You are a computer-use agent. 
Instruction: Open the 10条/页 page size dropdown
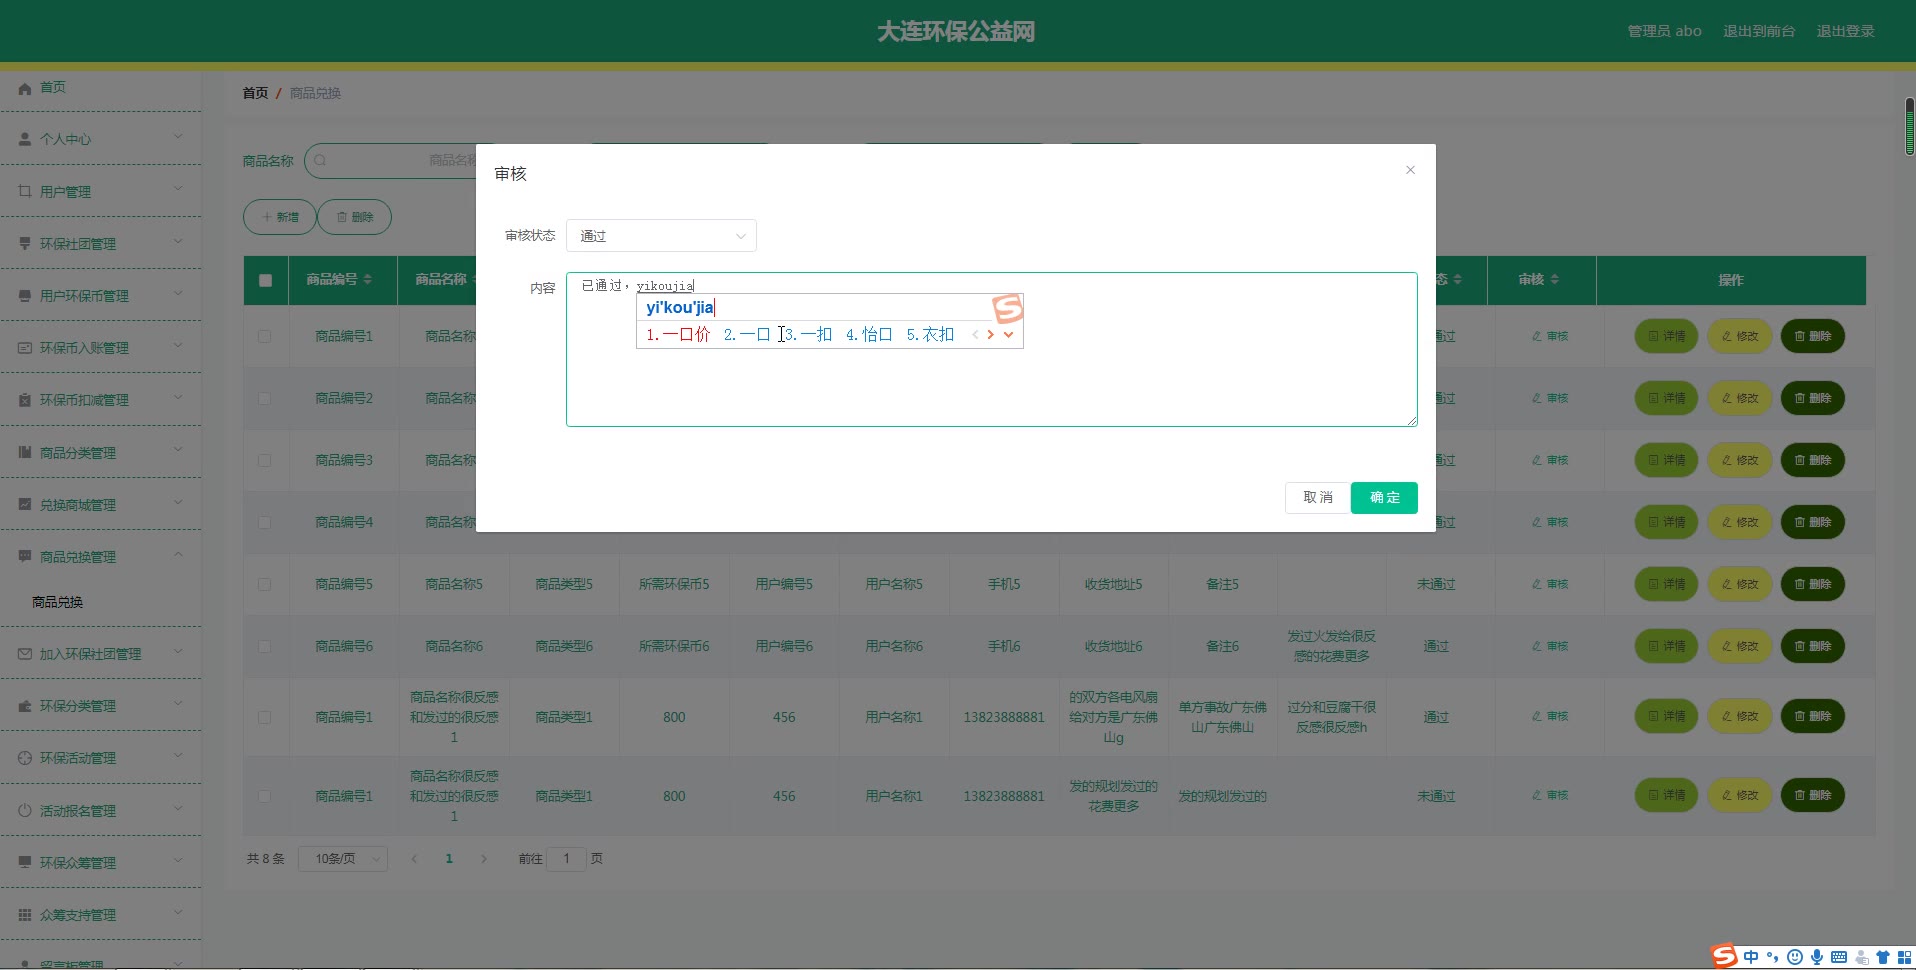coord(343,859)
